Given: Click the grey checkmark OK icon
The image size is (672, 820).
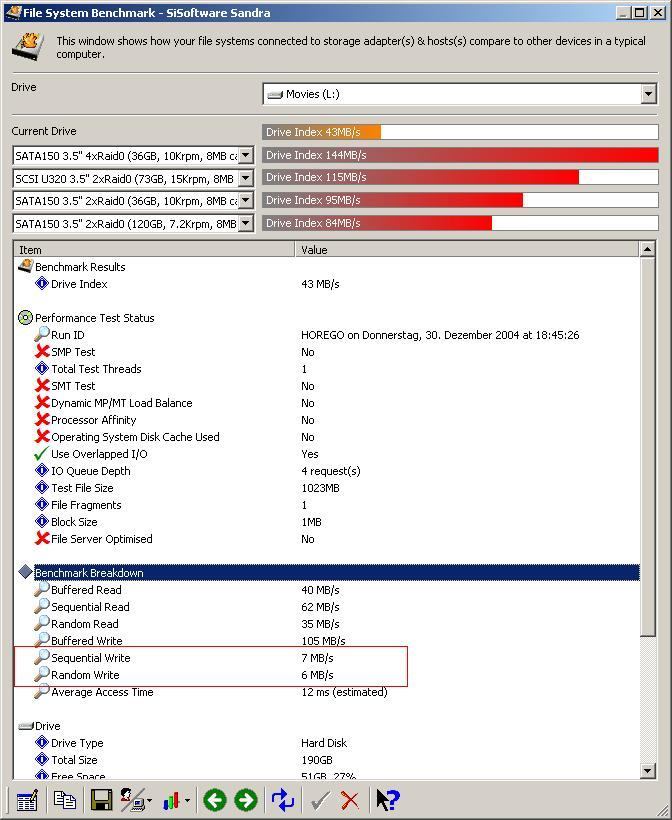Looking at the screenshot, I should [x=320, y=800].
